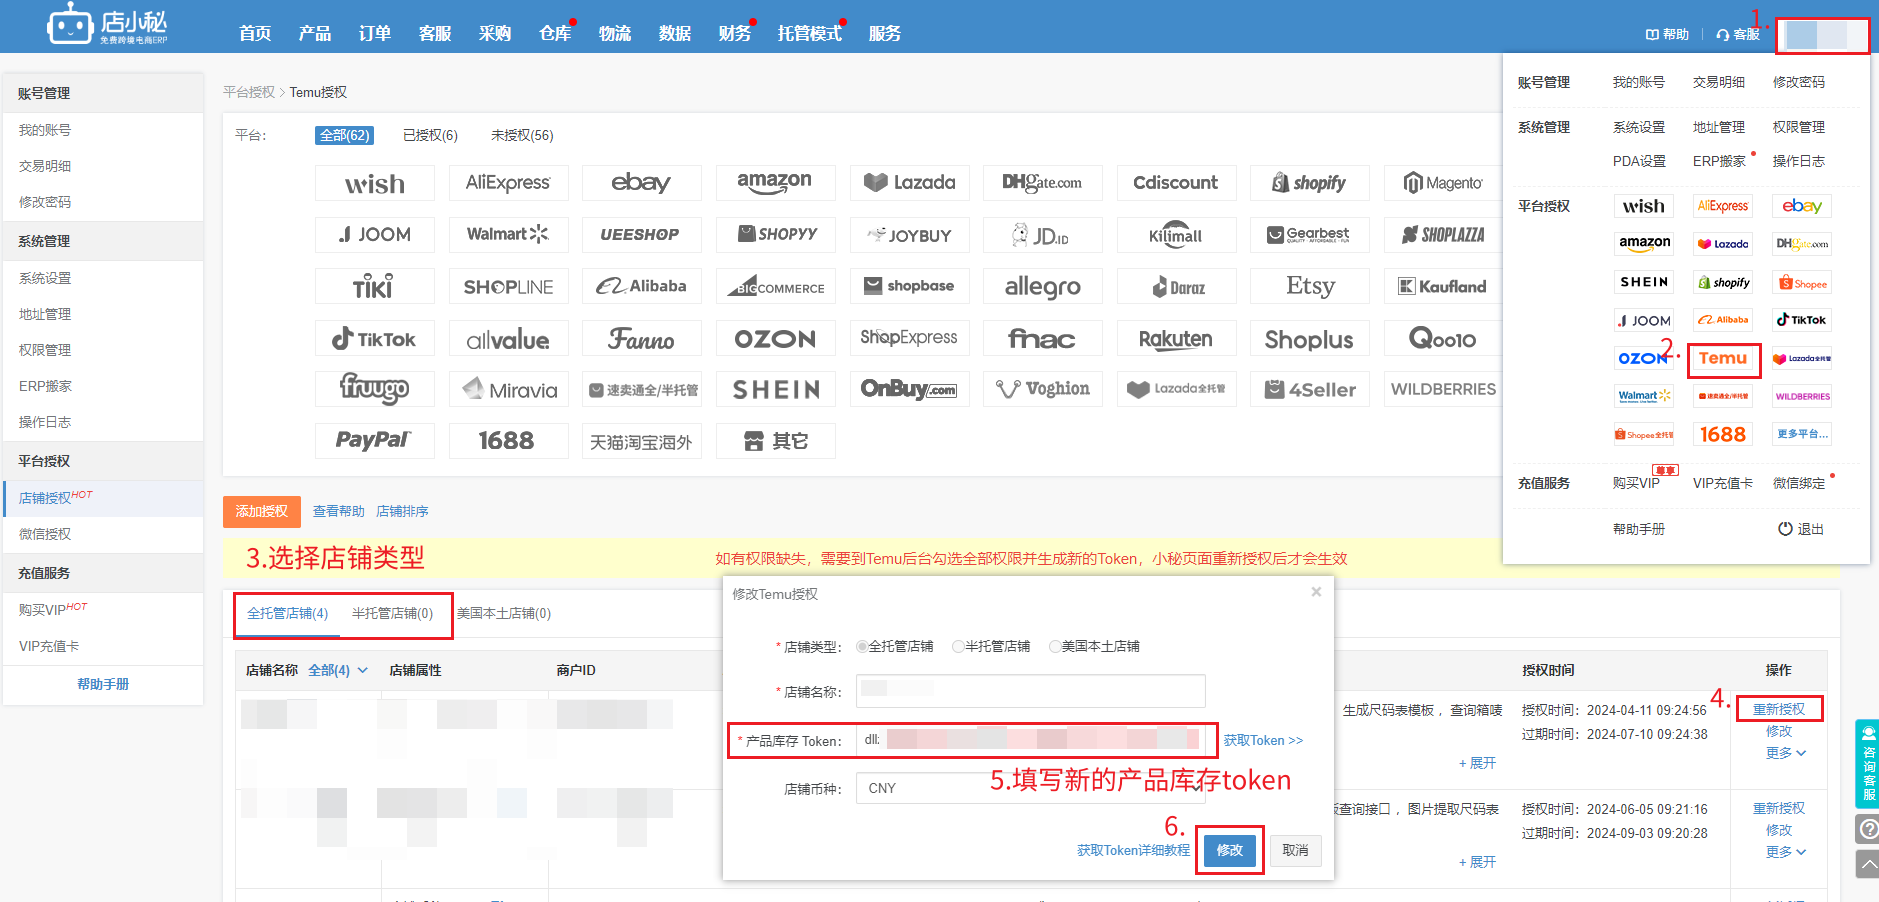This screenshot has width=1879, height=902.
Task: Click the 帮助 book icon in the header
Action: click(x=1652, y=34)
